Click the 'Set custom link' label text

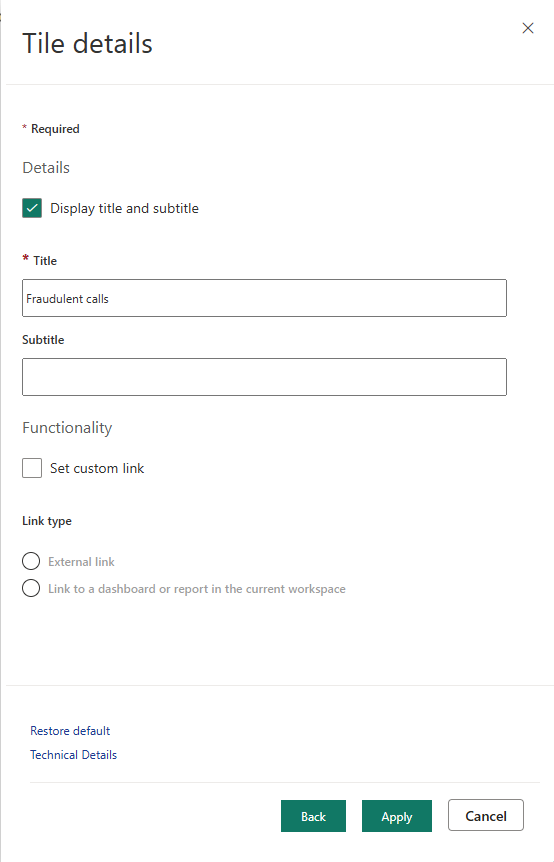[x=97, y=468]
